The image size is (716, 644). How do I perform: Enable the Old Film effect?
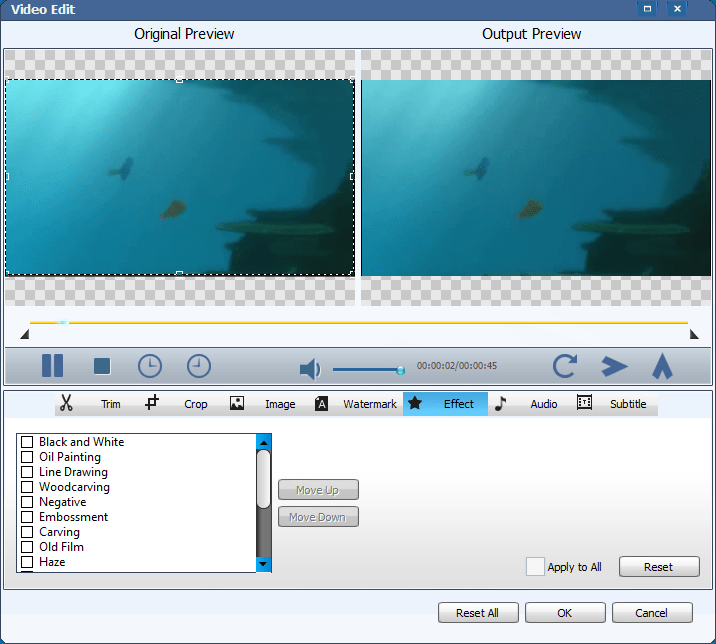pos(27,547)
